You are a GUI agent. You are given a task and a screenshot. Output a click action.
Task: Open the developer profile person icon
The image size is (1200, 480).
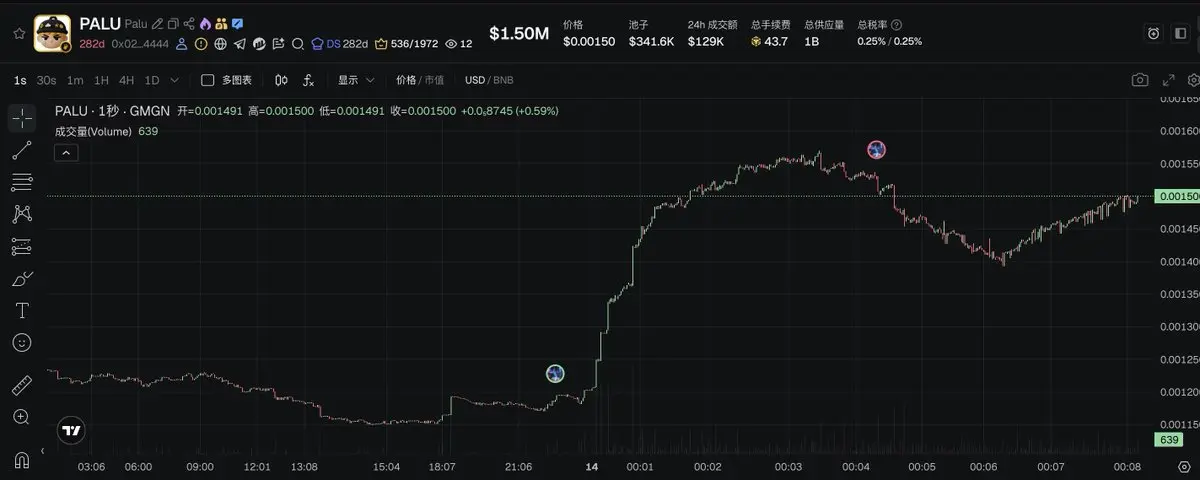click(x=183, y=44)
